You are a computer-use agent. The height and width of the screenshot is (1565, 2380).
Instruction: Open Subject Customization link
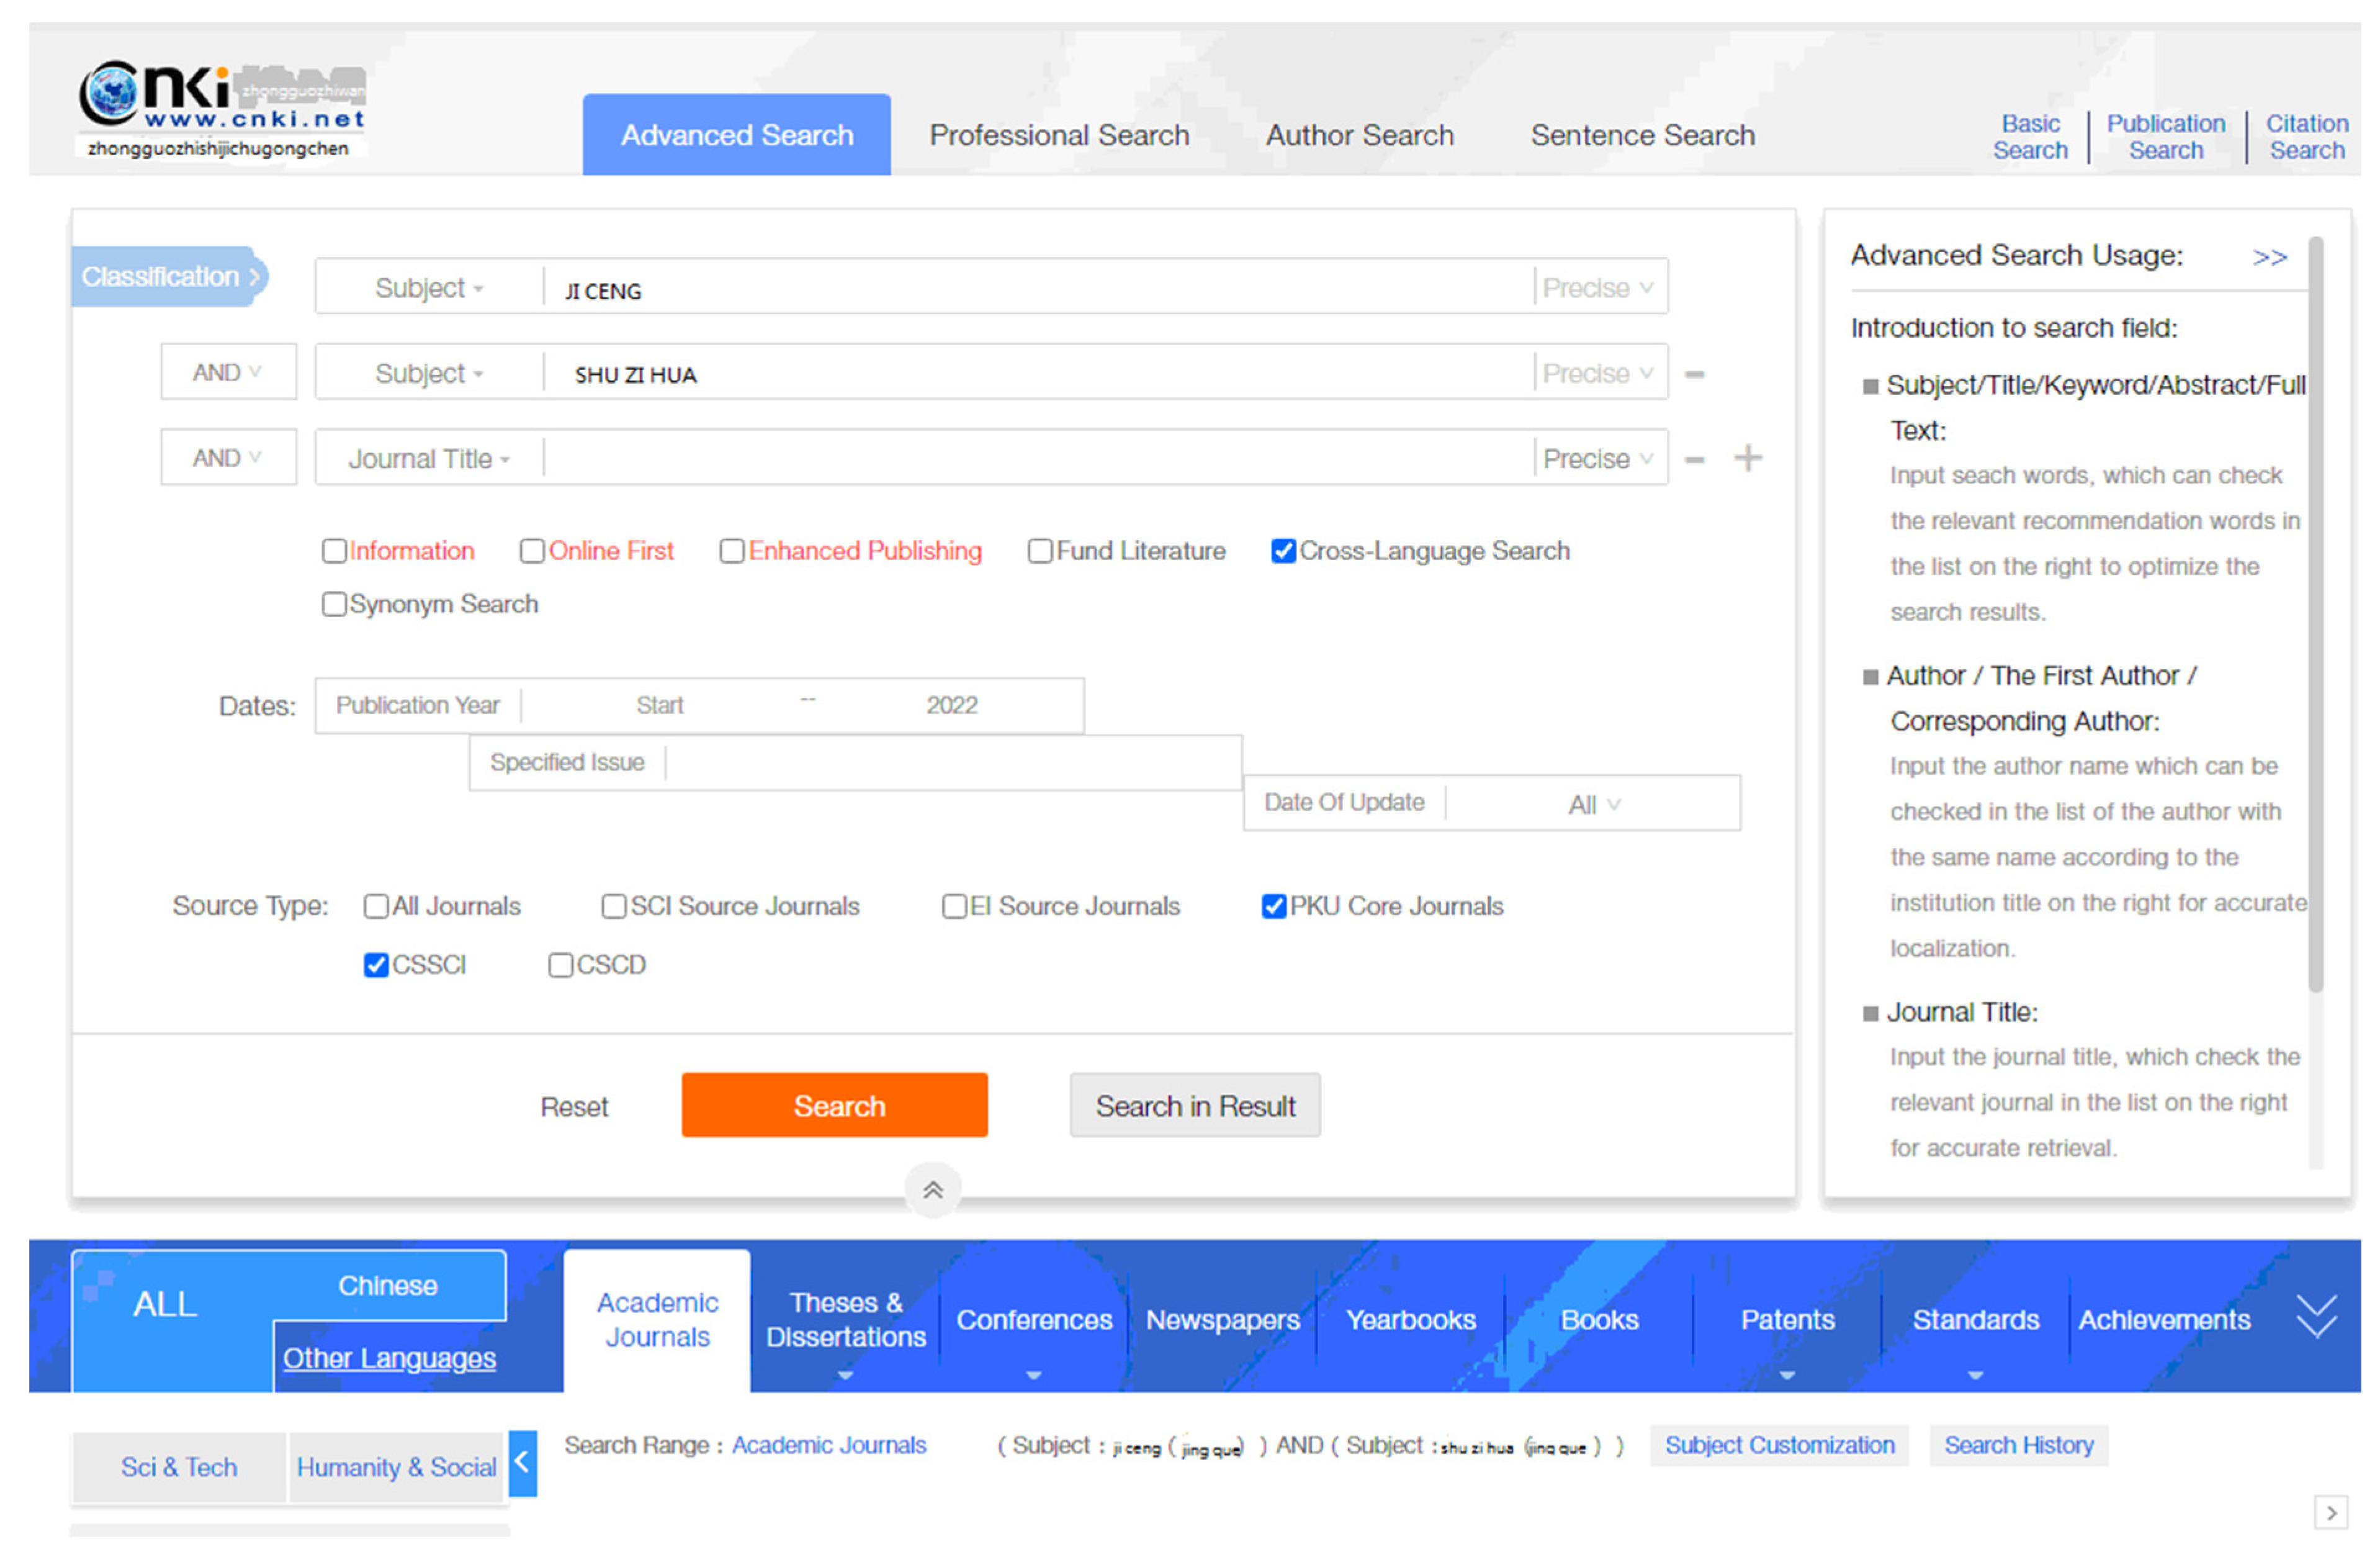coord(1779,1445)
